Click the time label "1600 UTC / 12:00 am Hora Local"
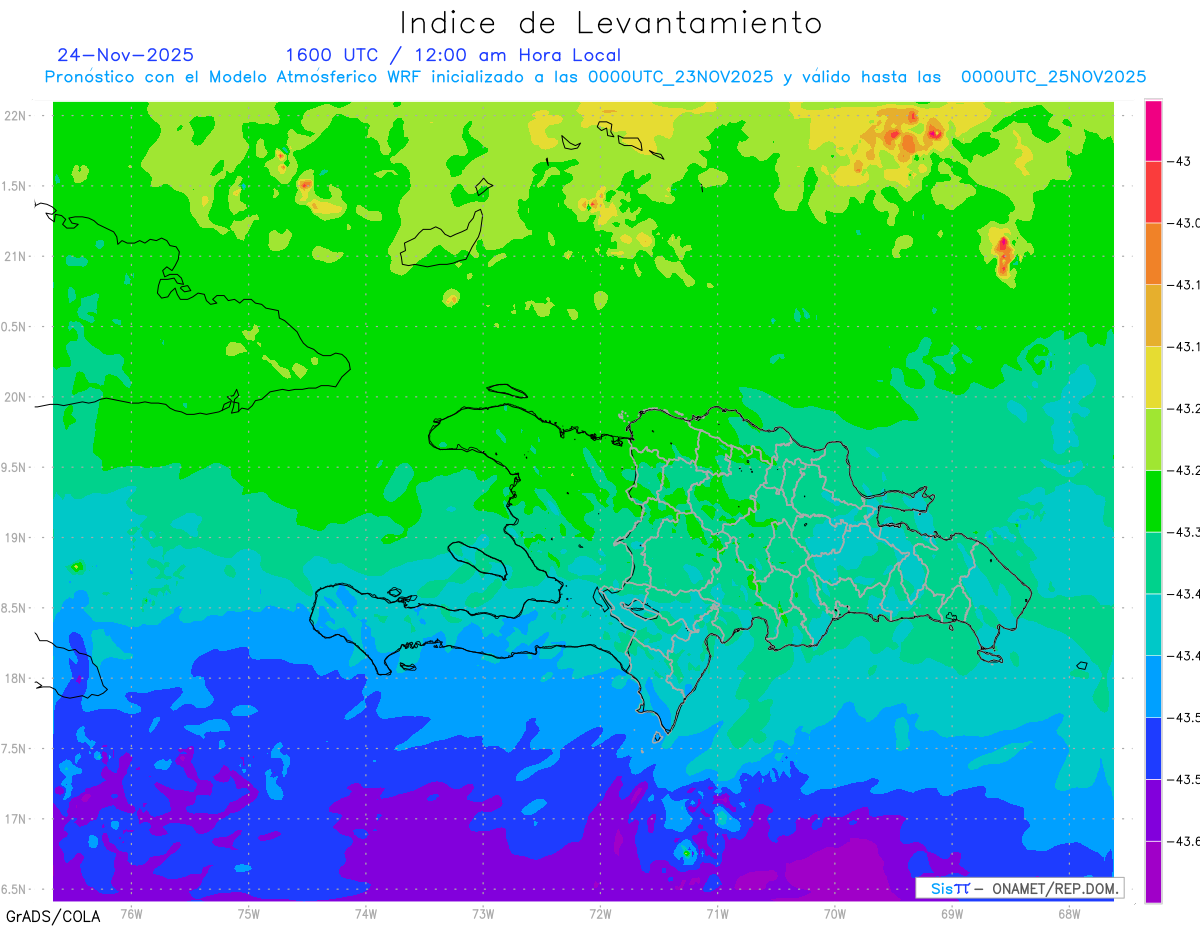The width and height of the screenshot is (1200, 927). point(453,56)
